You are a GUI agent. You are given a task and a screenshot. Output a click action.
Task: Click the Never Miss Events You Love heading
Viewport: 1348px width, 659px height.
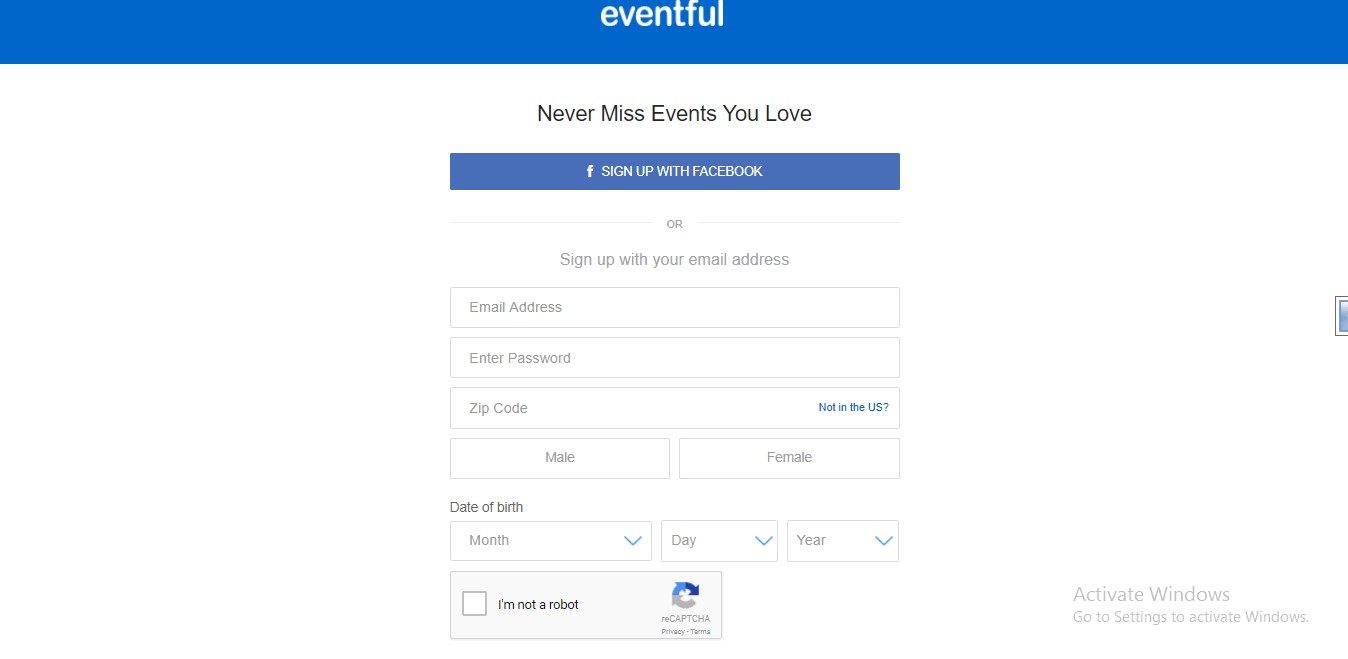click(x=675, y=114)
